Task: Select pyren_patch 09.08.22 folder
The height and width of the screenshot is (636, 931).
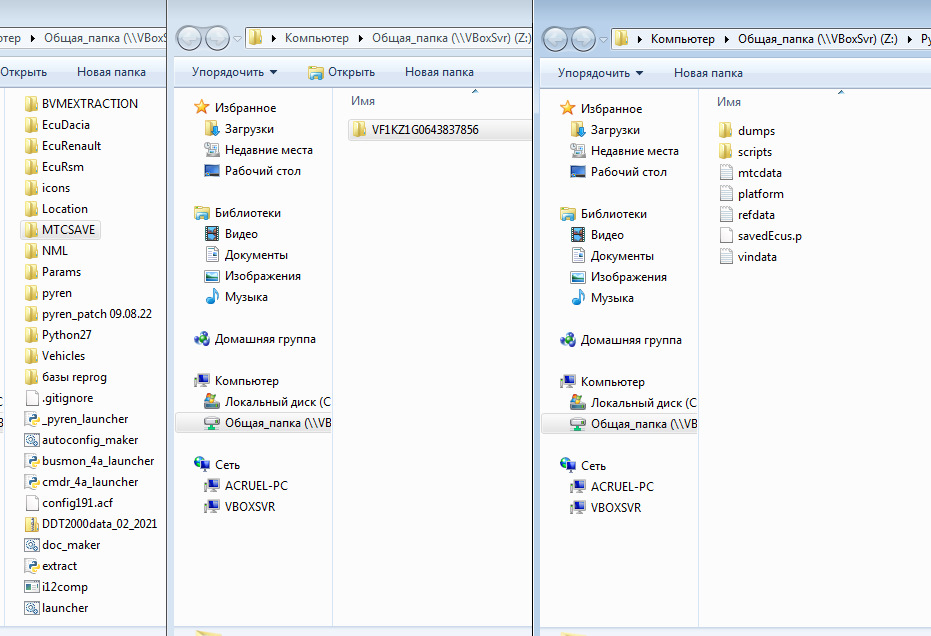Action: coord(88,314)
